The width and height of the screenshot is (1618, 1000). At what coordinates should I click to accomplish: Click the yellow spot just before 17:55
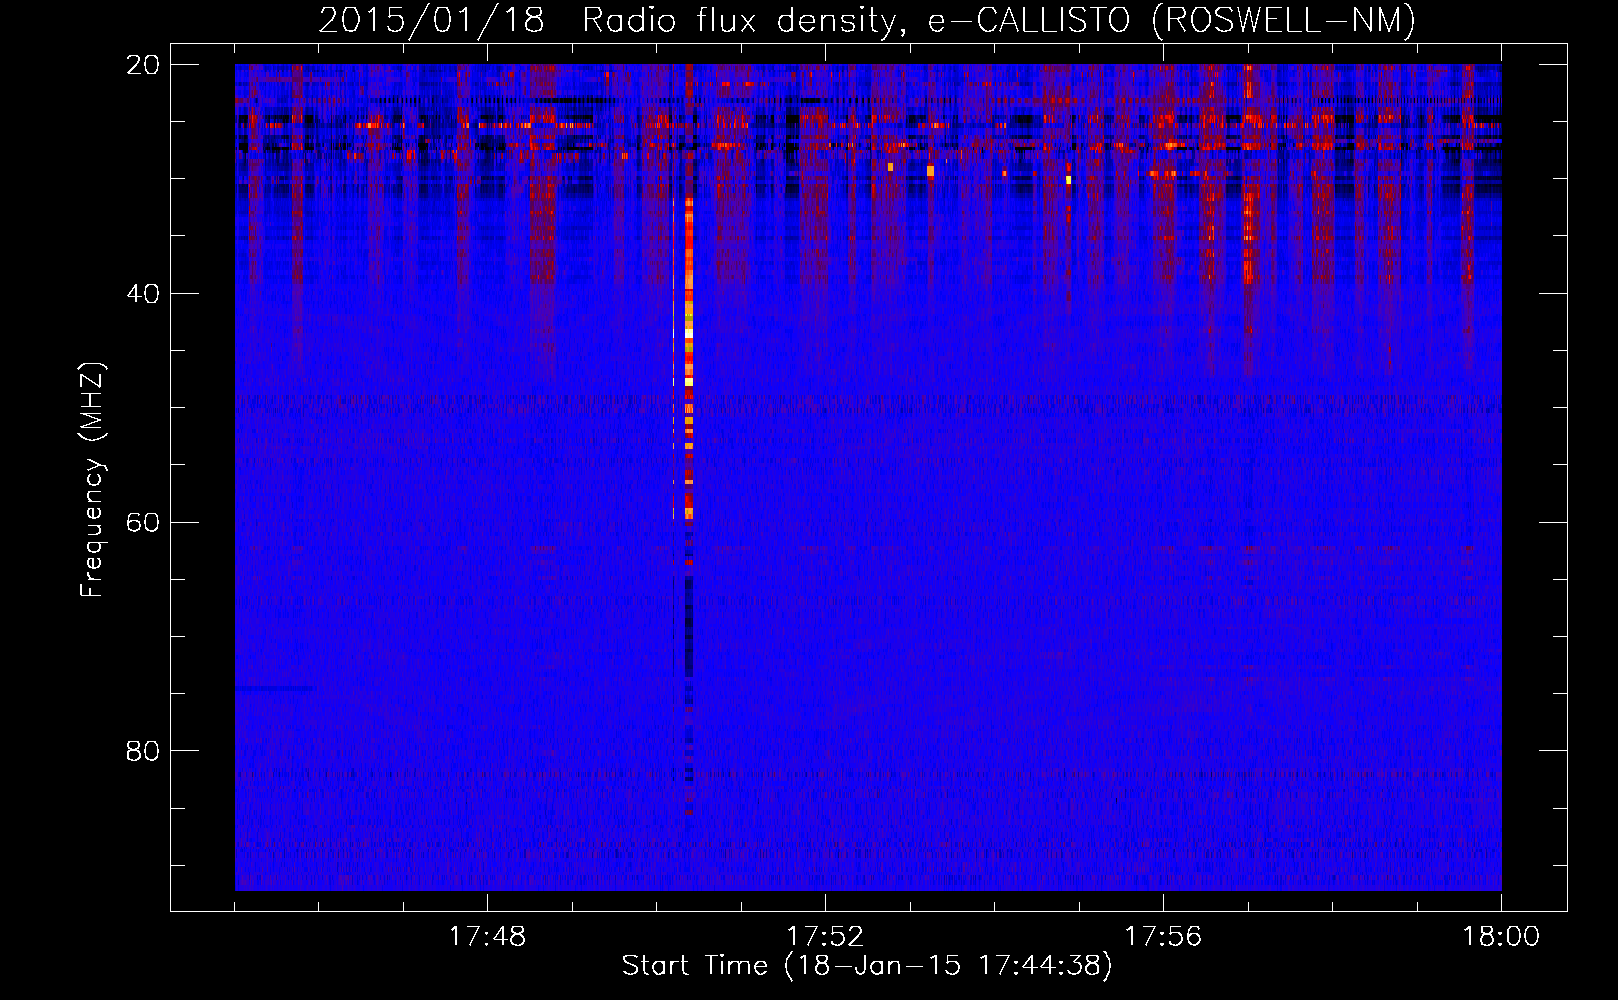click(1068, 180)
